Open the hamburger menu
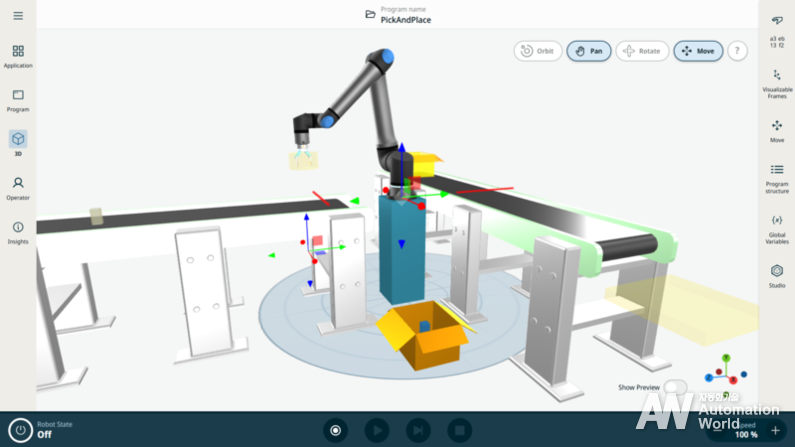Screen dimensions: 795x447 pos(18,16)
